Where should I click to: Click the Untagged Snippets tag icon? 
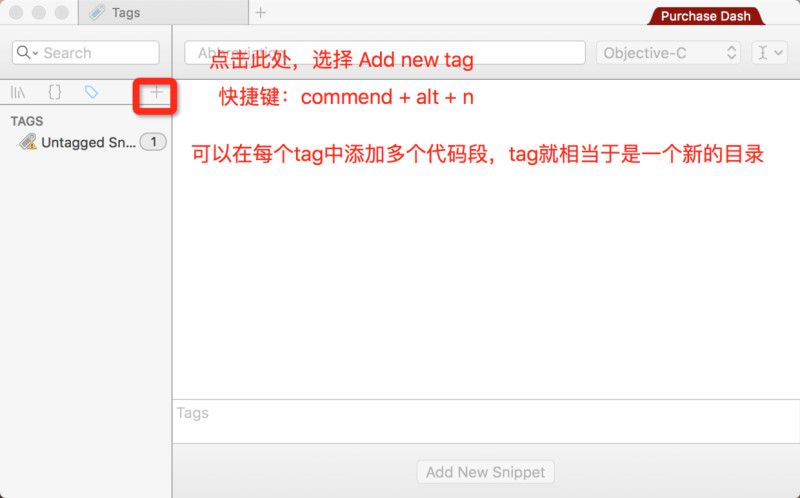point(28,142)
